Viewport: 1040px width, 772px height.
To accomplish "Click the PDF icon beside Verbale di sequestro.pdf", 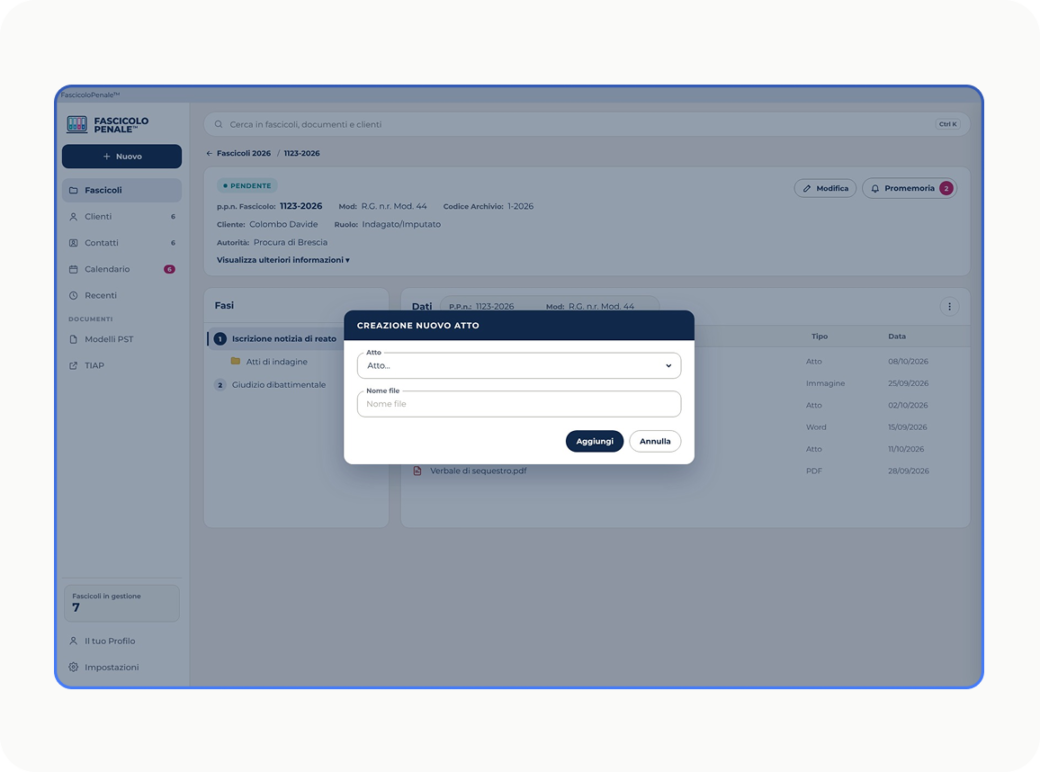I will point(417,471).
